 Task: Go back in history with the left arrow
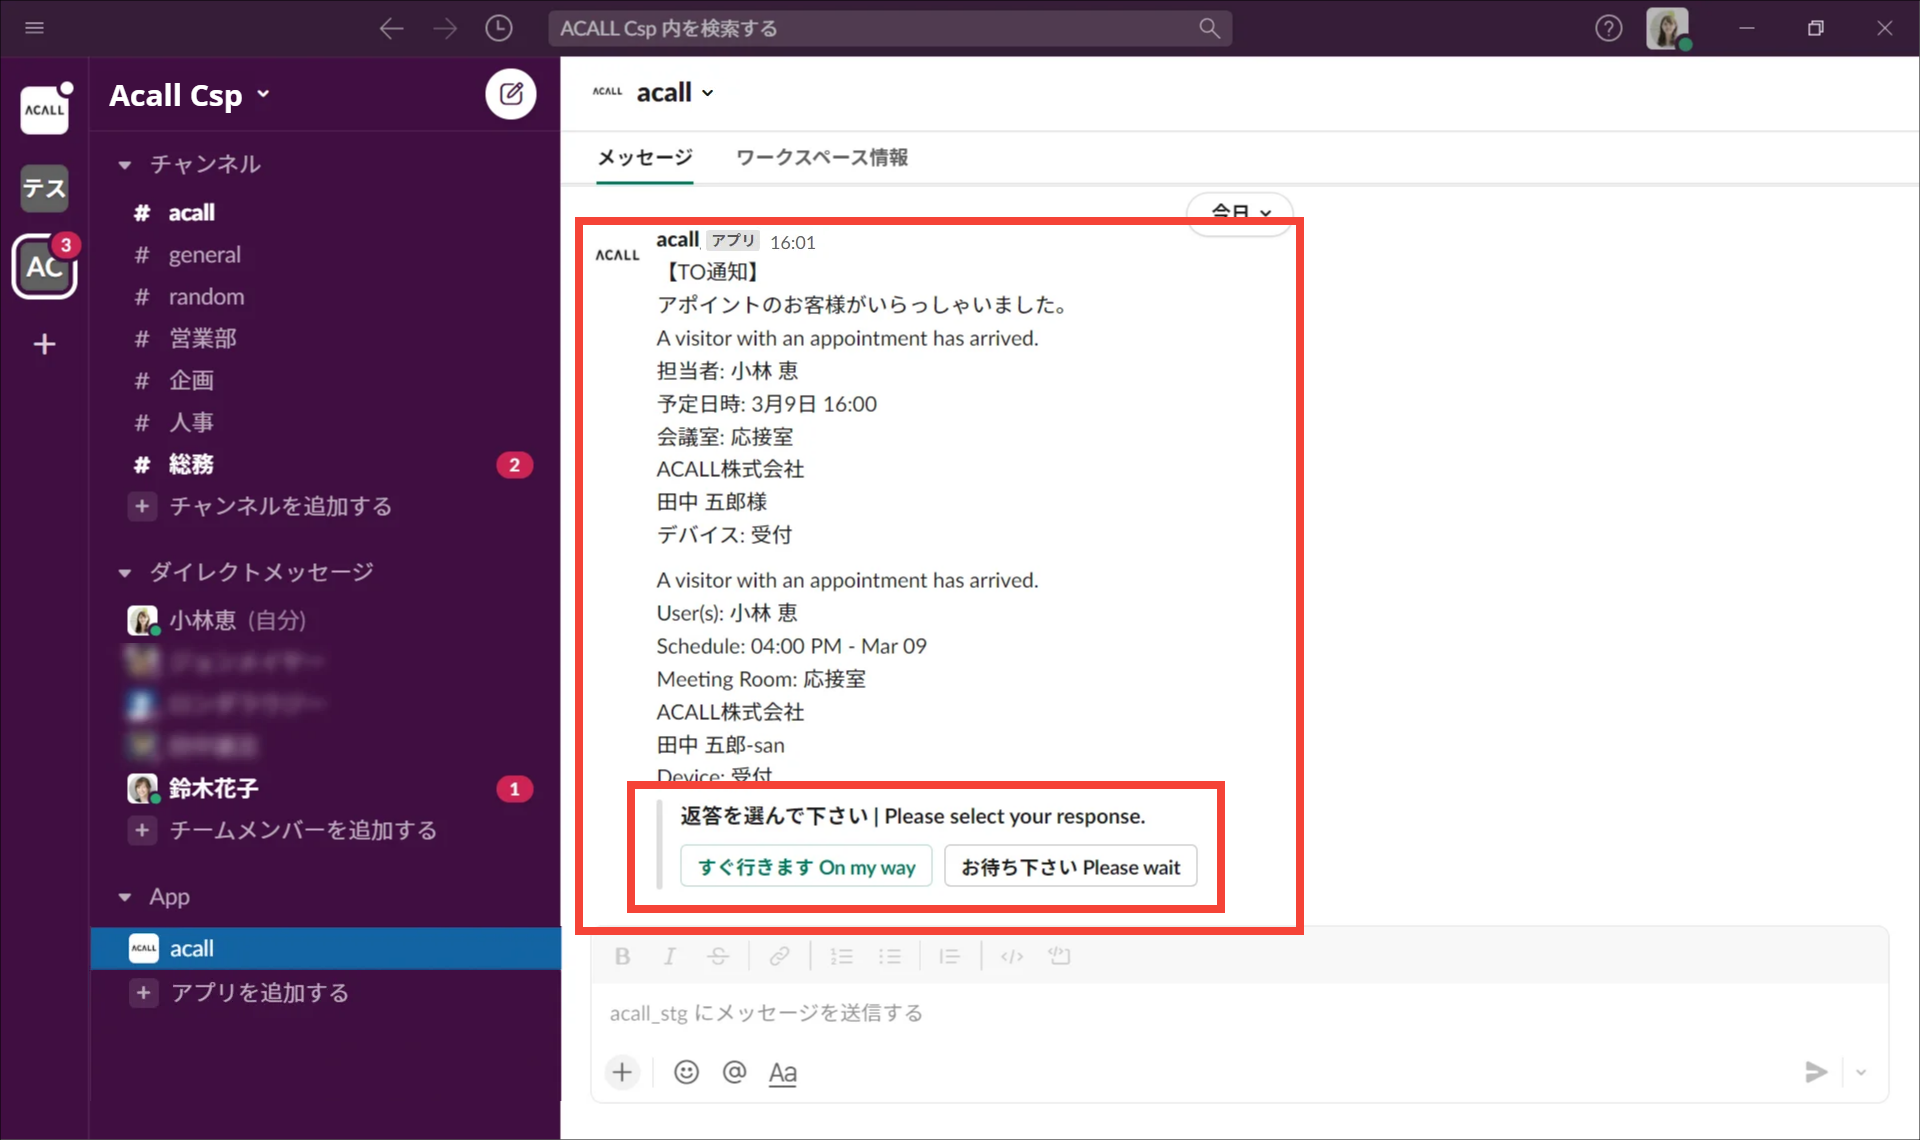[x=391, y=28]
